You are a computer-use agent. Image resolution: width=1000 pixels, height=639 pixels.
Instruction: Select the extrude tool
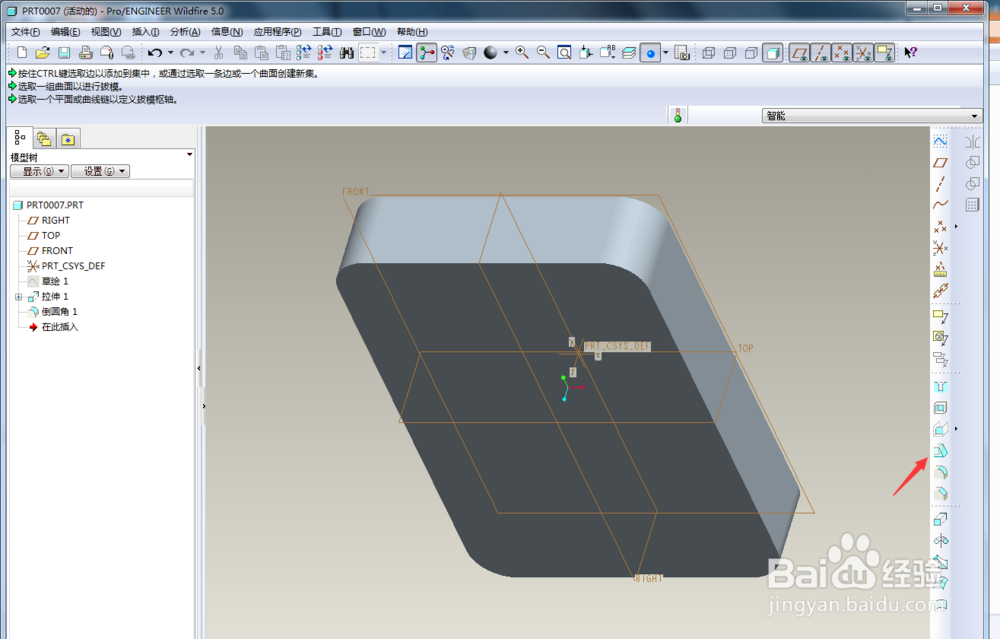(x=940, y=520)
